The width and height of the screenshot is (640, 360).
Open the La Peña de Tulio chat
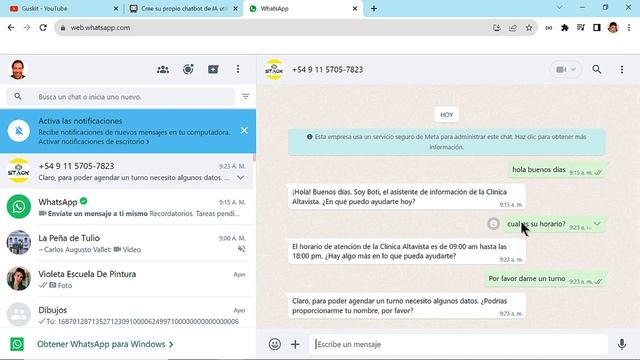click(x=128, y=243)
